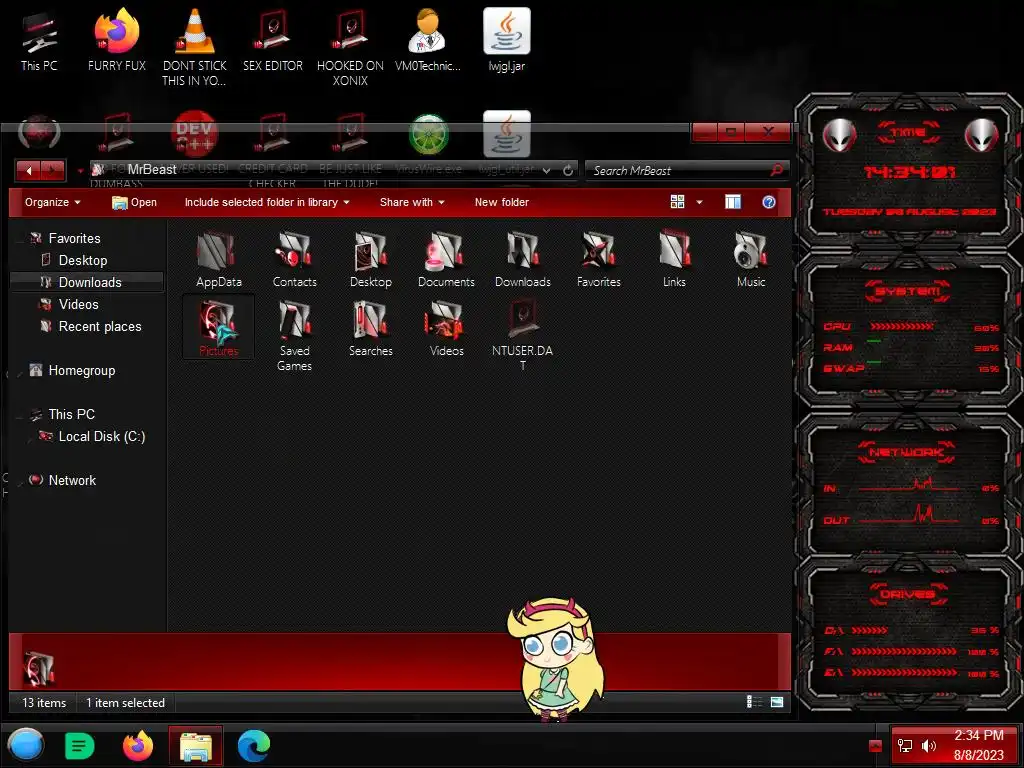Click the selected folder thumbnail in details pane

39,668
